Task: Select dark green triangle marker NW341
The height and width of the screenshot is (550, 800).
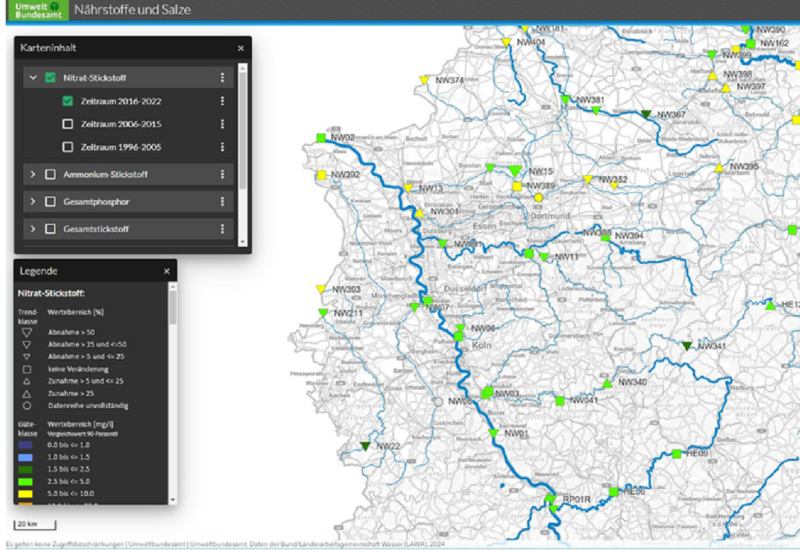Action: click(x=687, y=346)
